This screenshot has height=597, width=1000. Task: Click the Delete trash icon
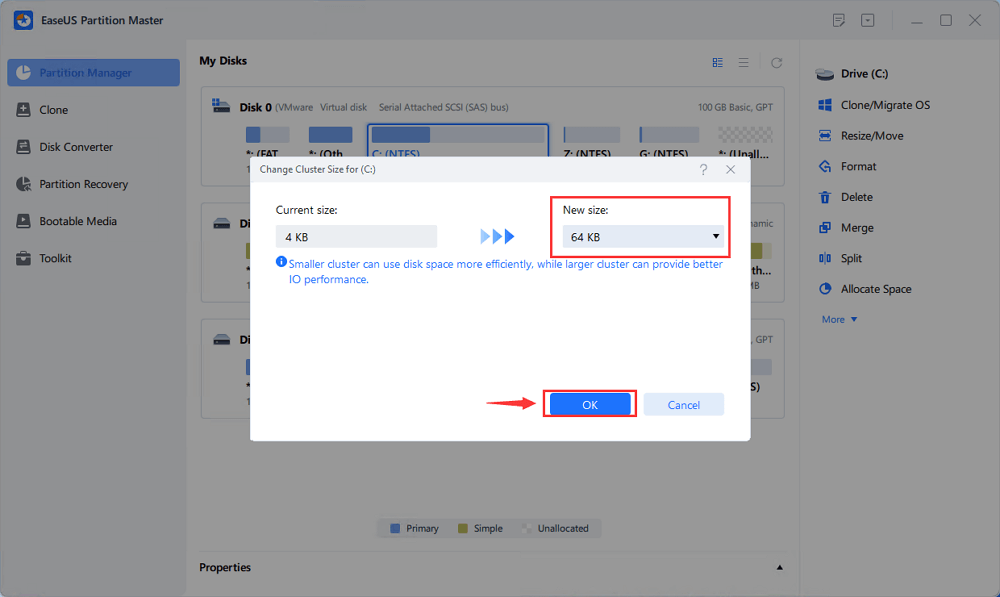click(825, 196)
